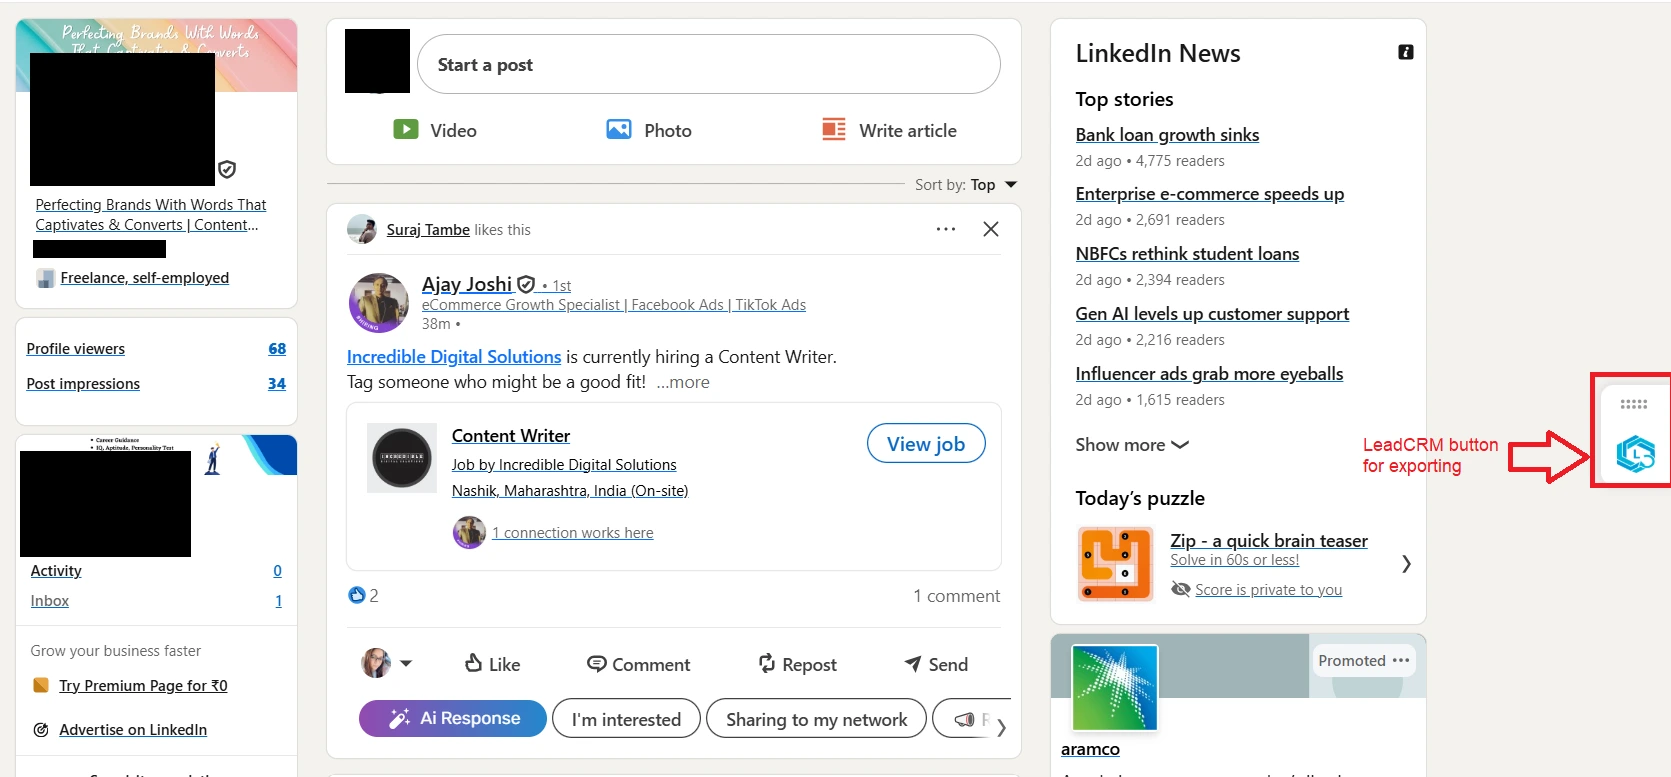Open the post's three-dot options menu
This screenshot has width=1671, height=777.
tap(945, 229)
